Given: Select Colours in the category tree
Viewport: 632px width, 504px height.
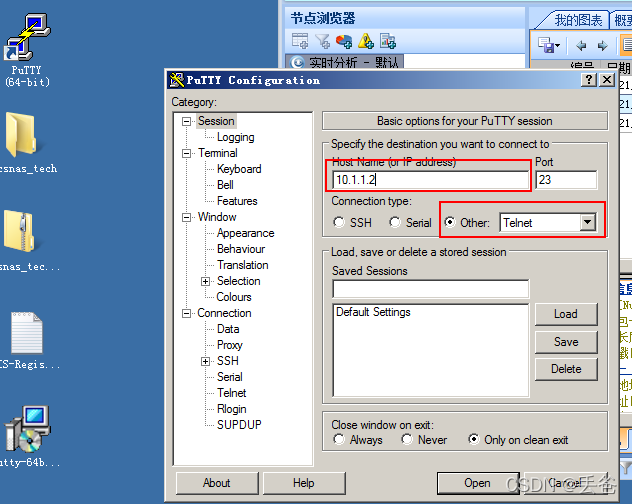Looking at the screenshot, I should (234, 297).
